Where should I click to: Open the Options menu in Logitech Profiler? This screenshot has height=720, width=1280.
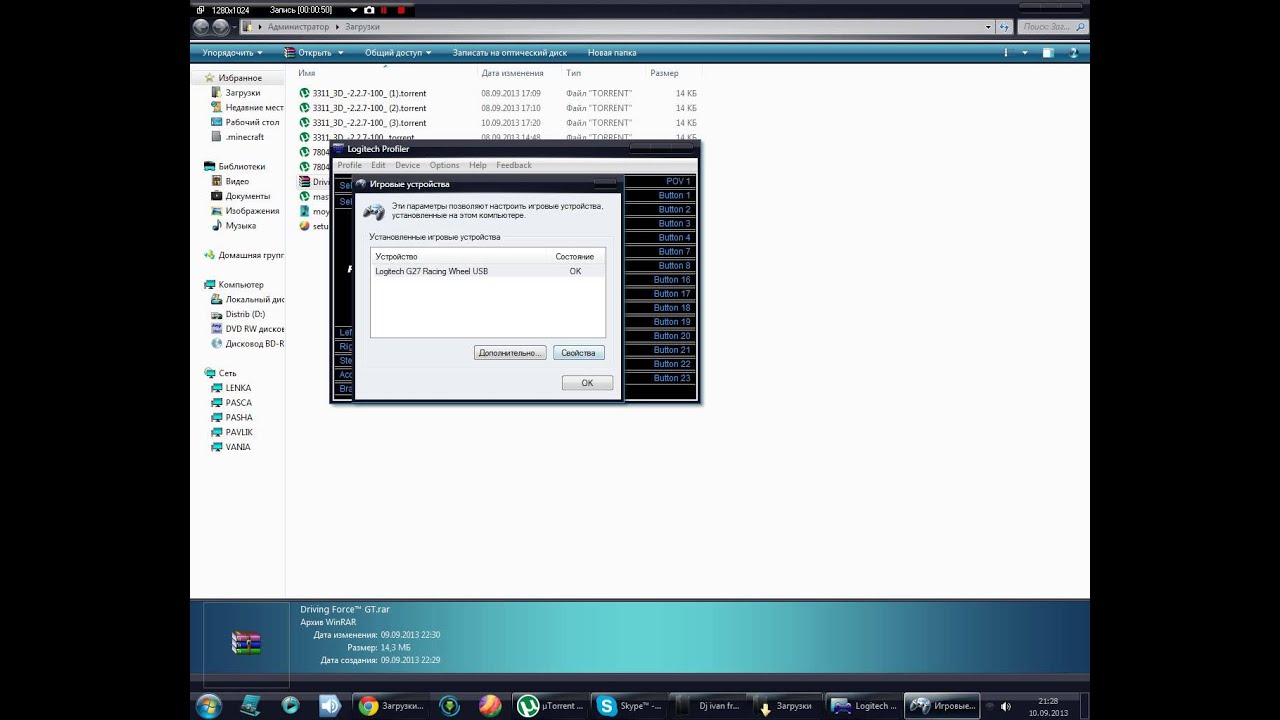pos(444,165)
